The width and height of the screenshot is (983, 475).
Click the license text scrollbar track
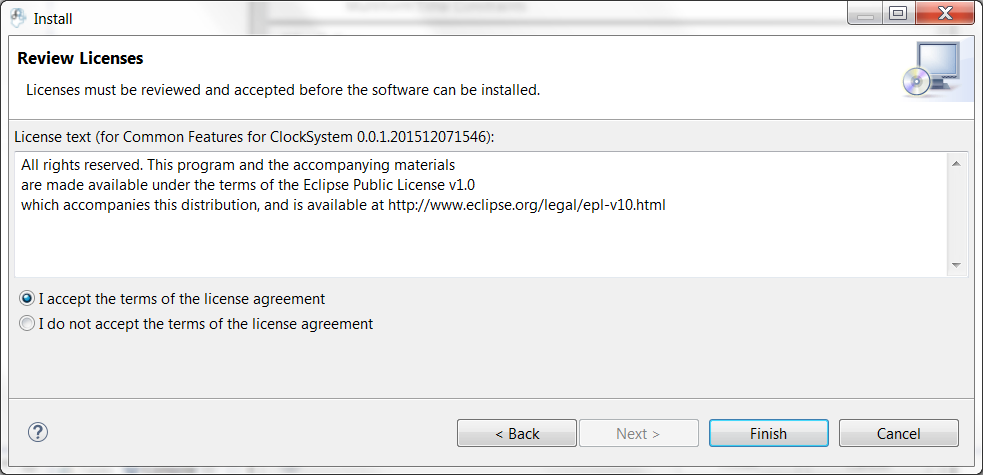956,215
